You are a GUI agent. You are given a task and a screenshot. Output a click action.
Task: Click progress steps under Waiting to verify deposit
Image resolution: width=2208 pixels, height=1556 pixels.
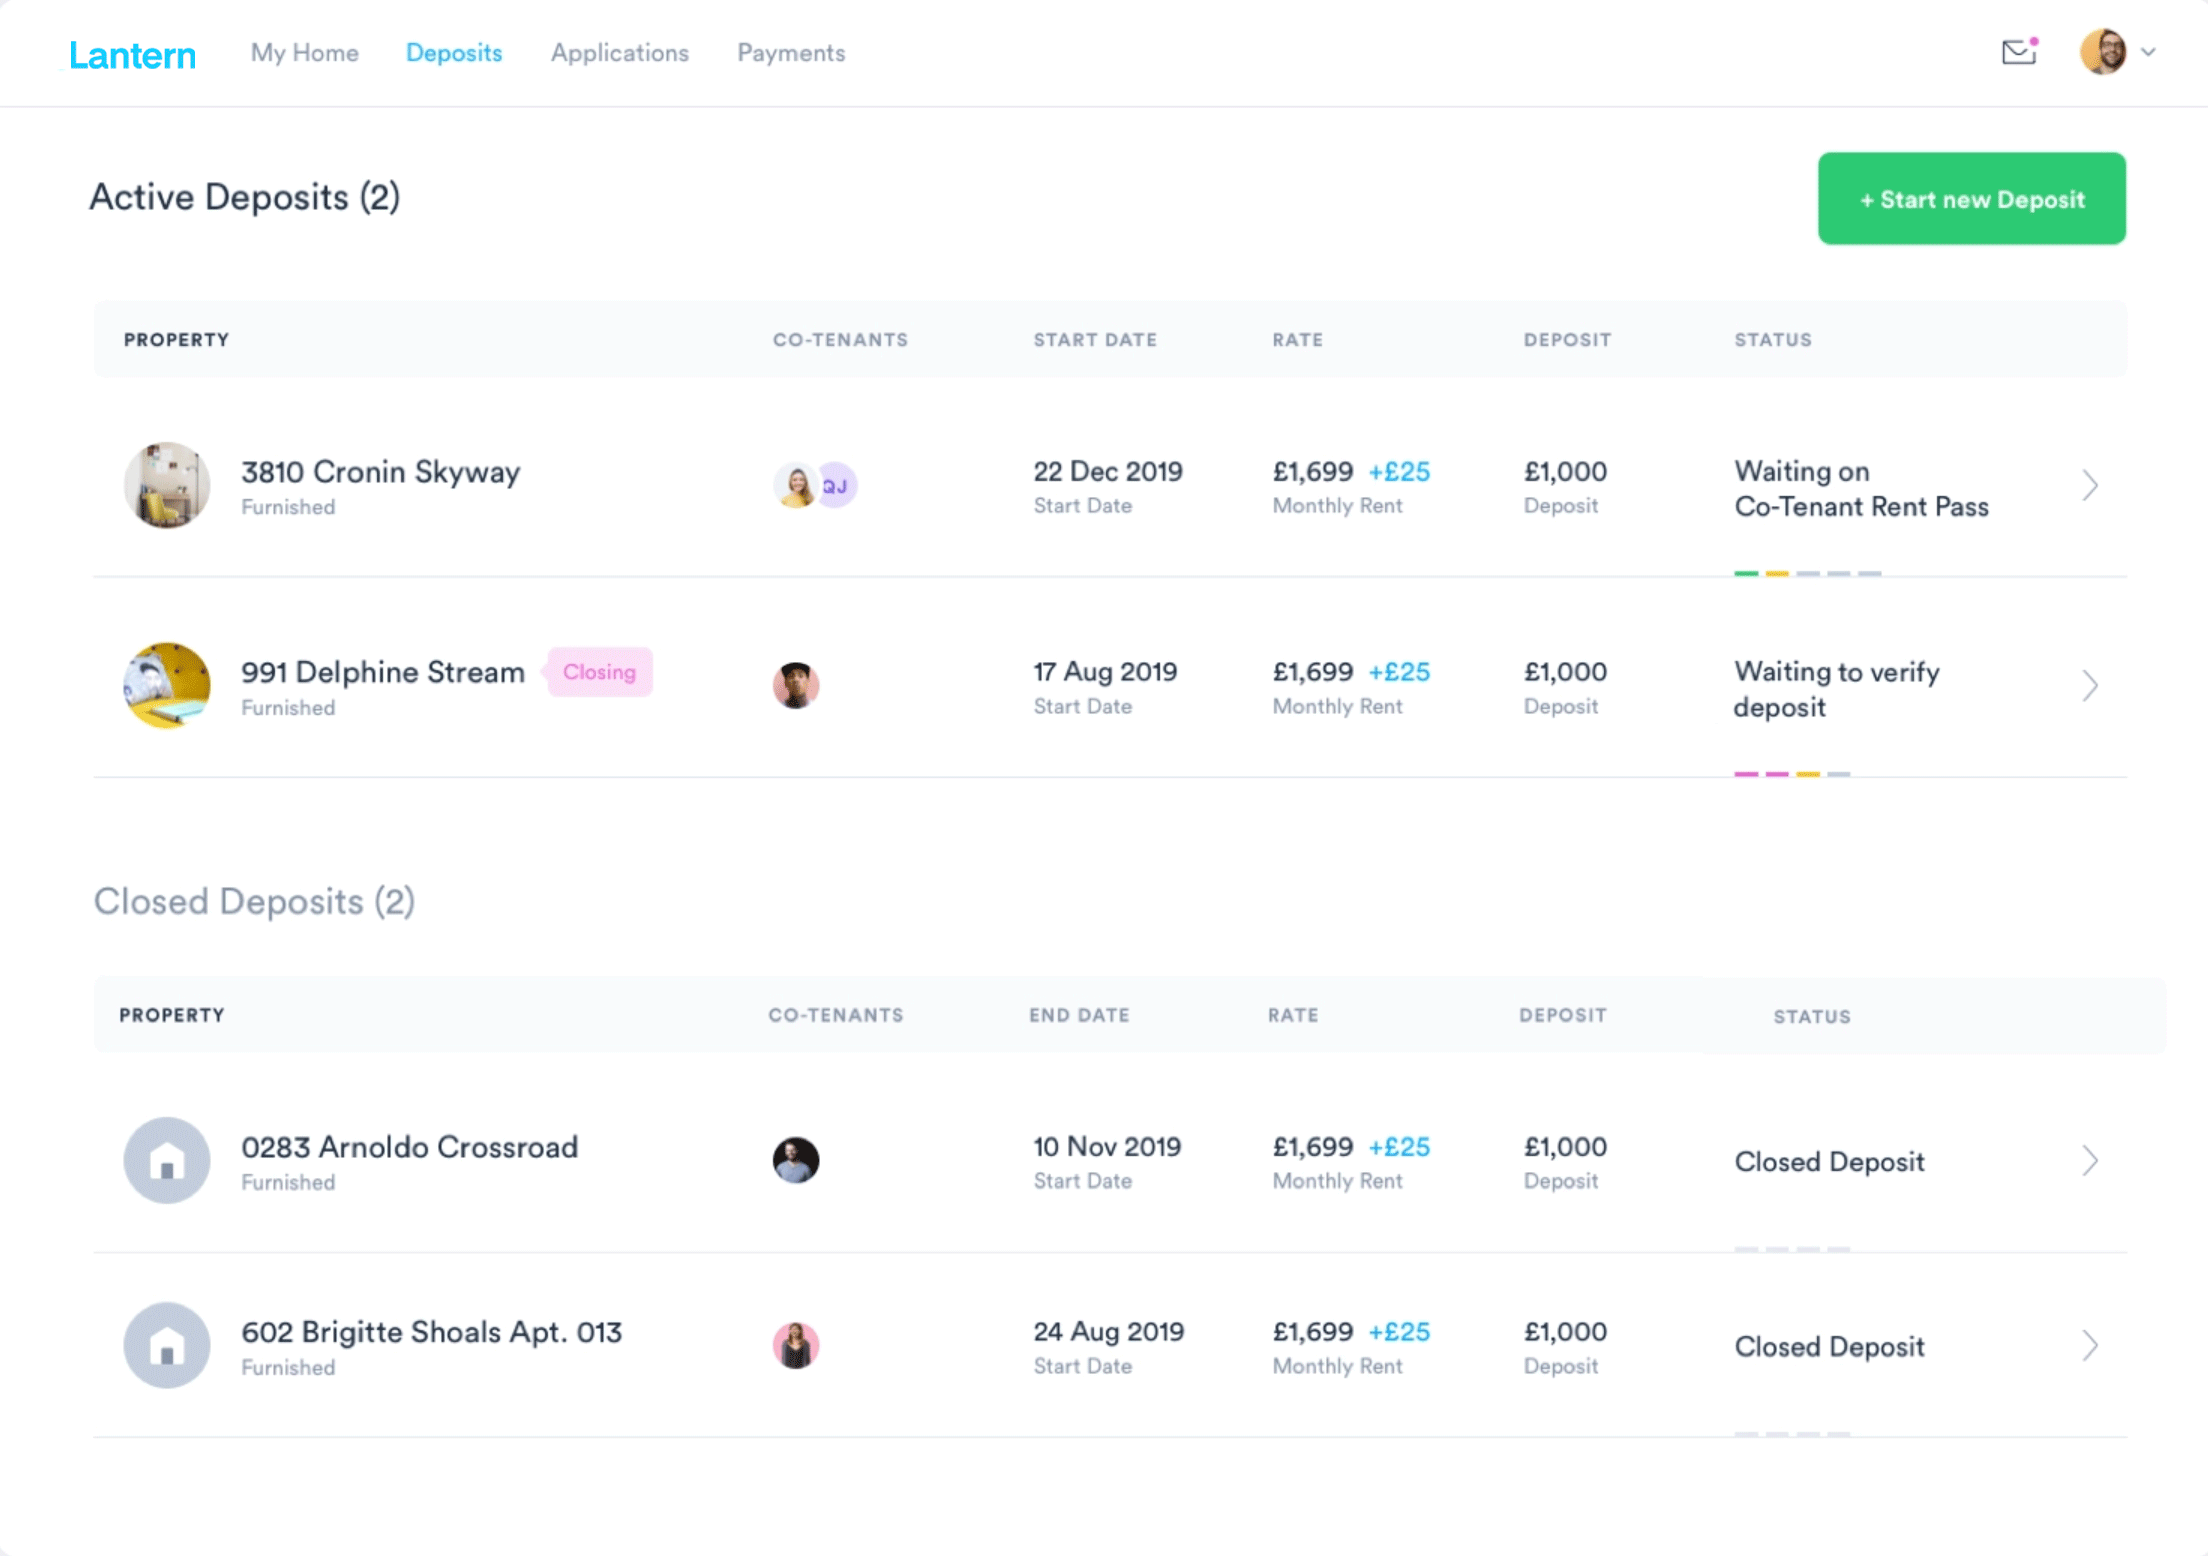[1792, 773]
